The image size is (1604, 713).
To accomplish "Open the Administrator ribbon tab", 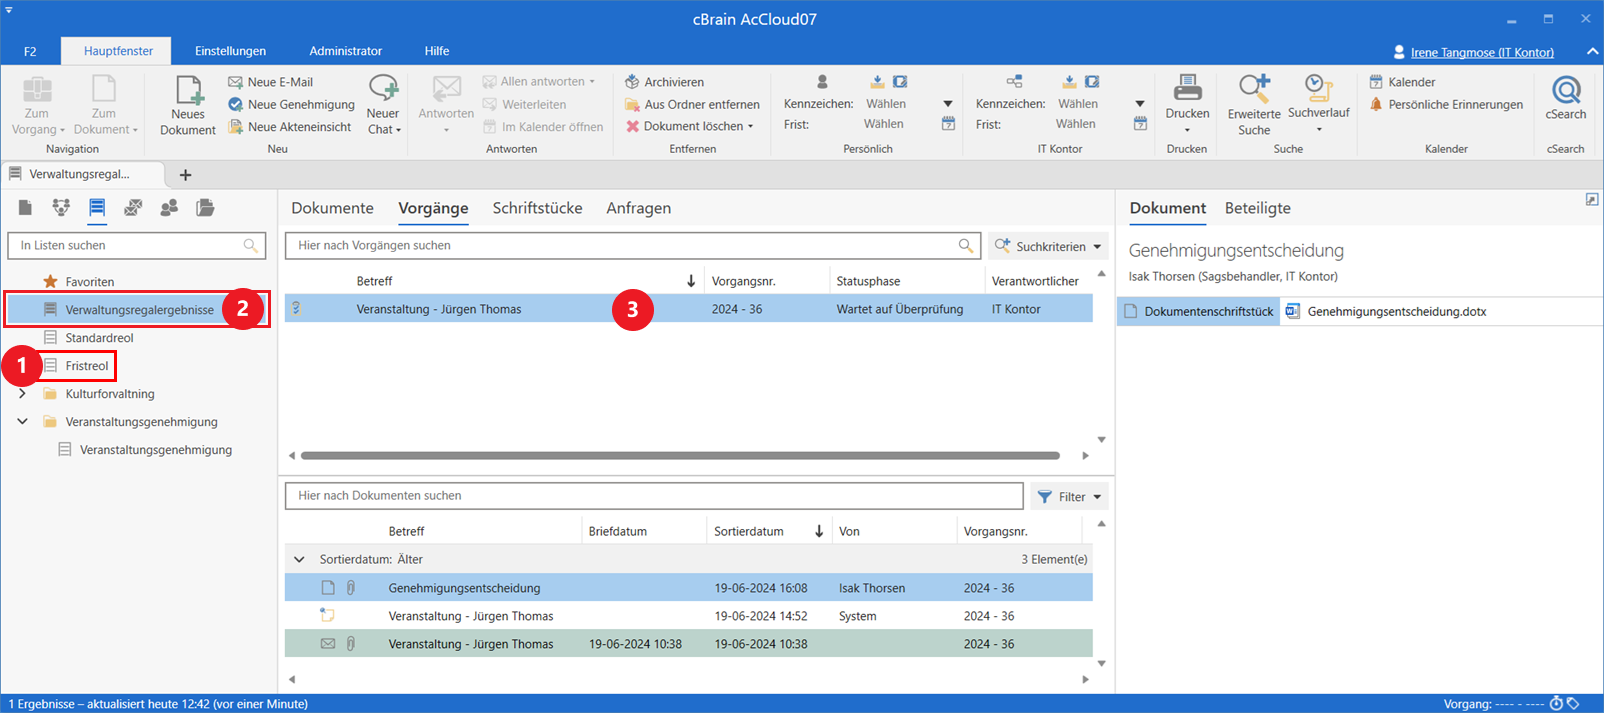I will click(x=345, y=51).
